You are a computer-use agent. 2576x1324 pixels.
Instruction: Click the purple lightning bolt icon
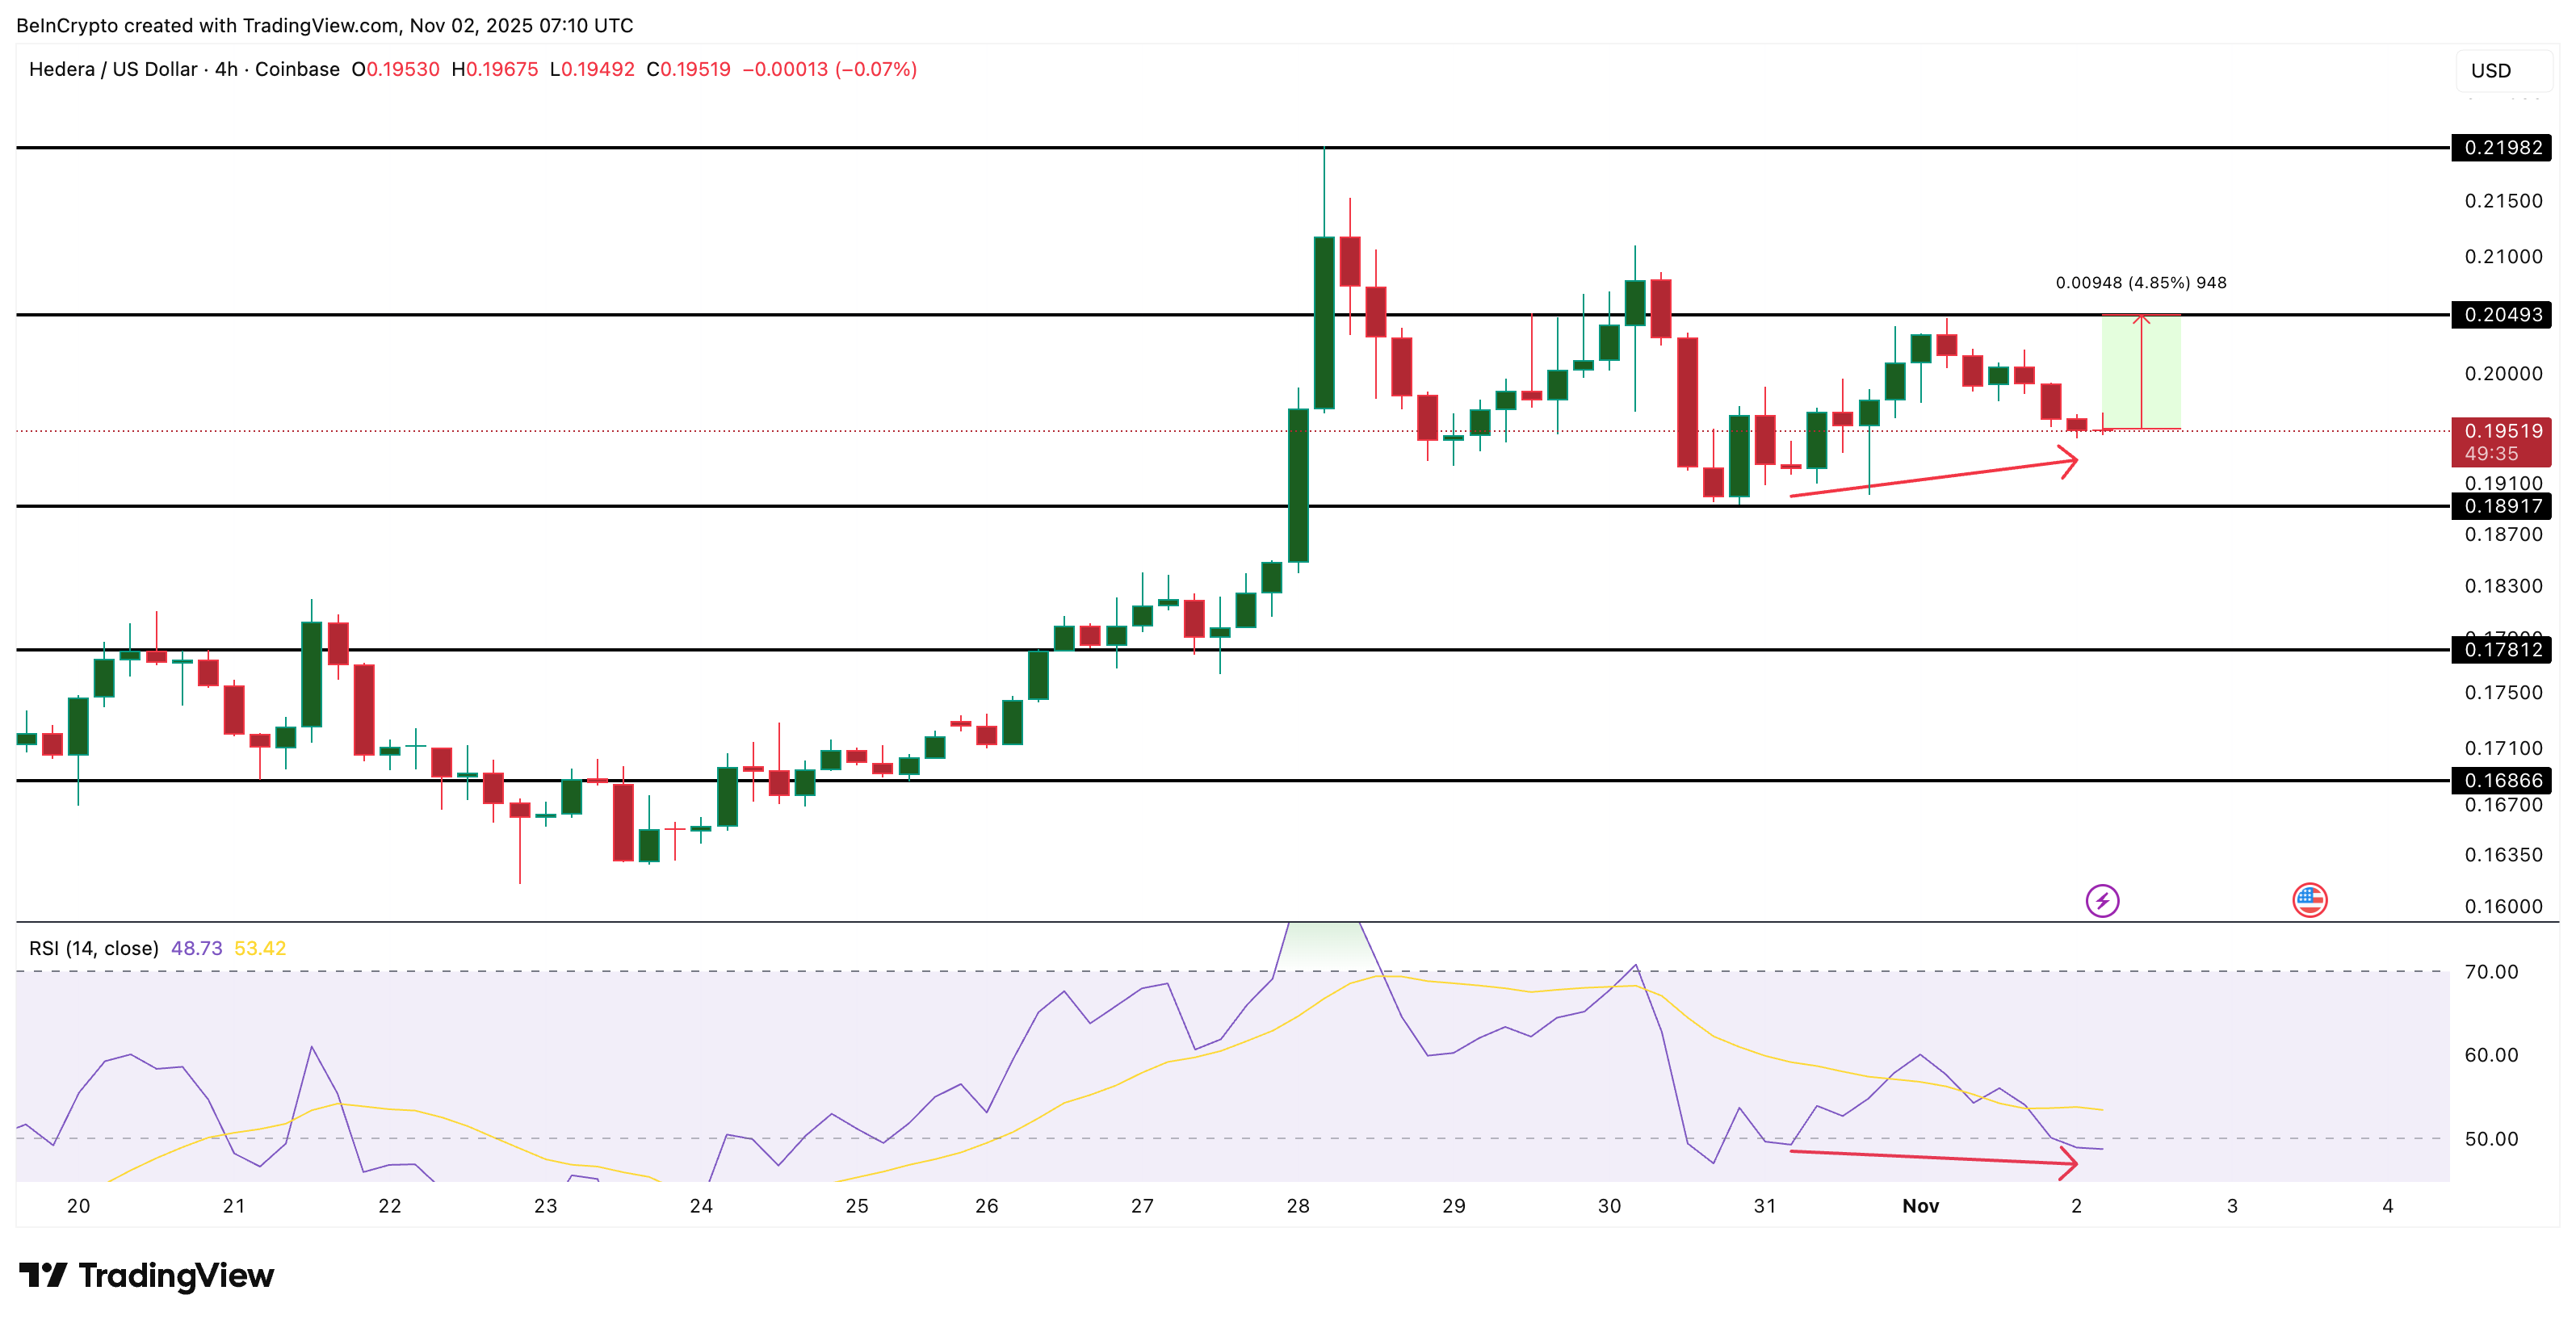click(2104, 900)
